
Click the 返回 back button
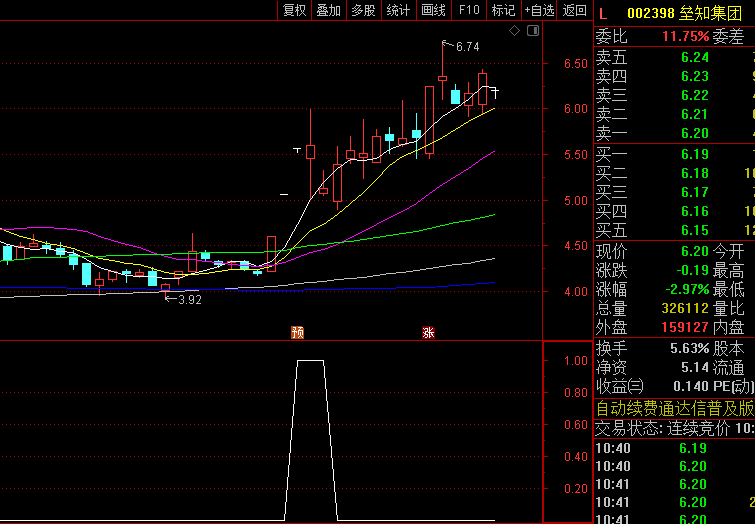coord(574,10)
